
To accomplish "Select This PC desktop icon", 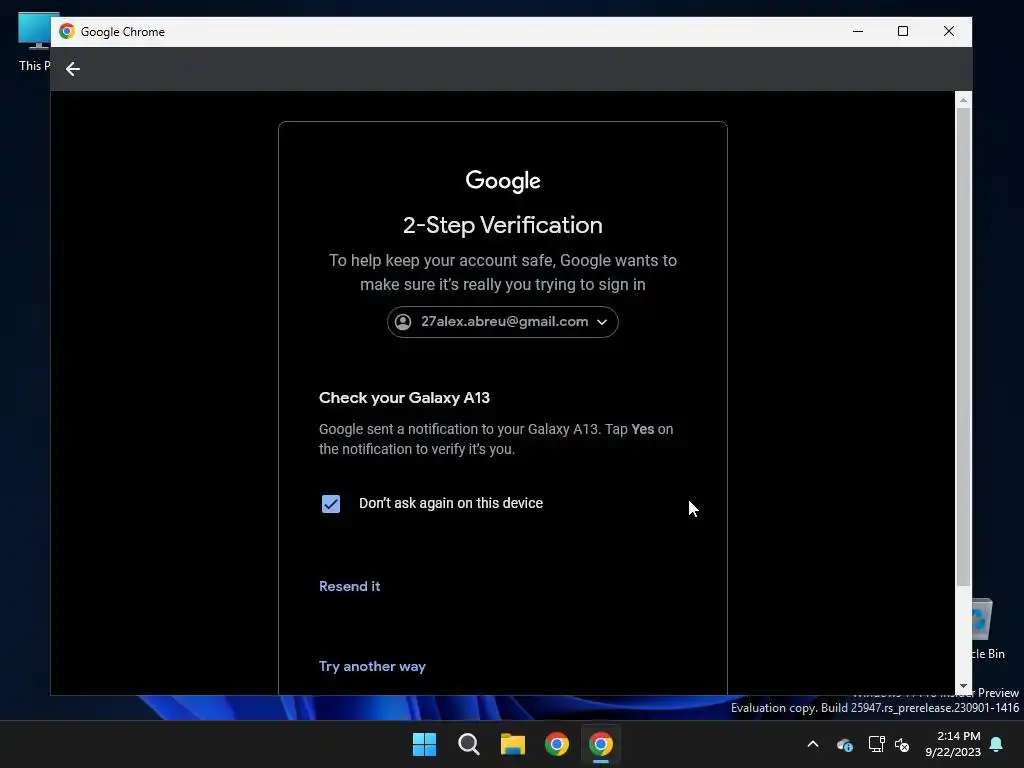I will coord(34,41).
